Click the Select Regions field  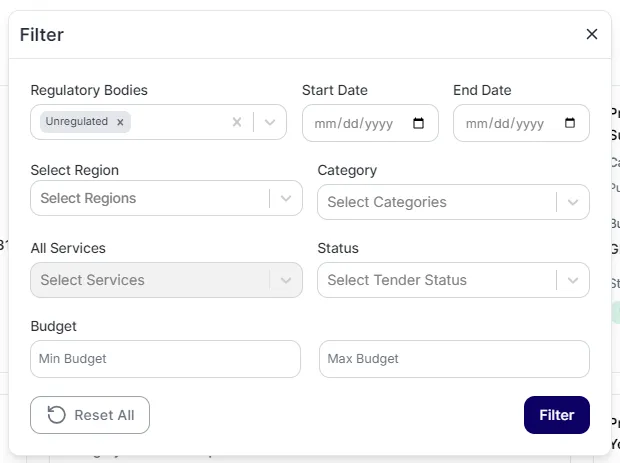[x=150, y=198]
